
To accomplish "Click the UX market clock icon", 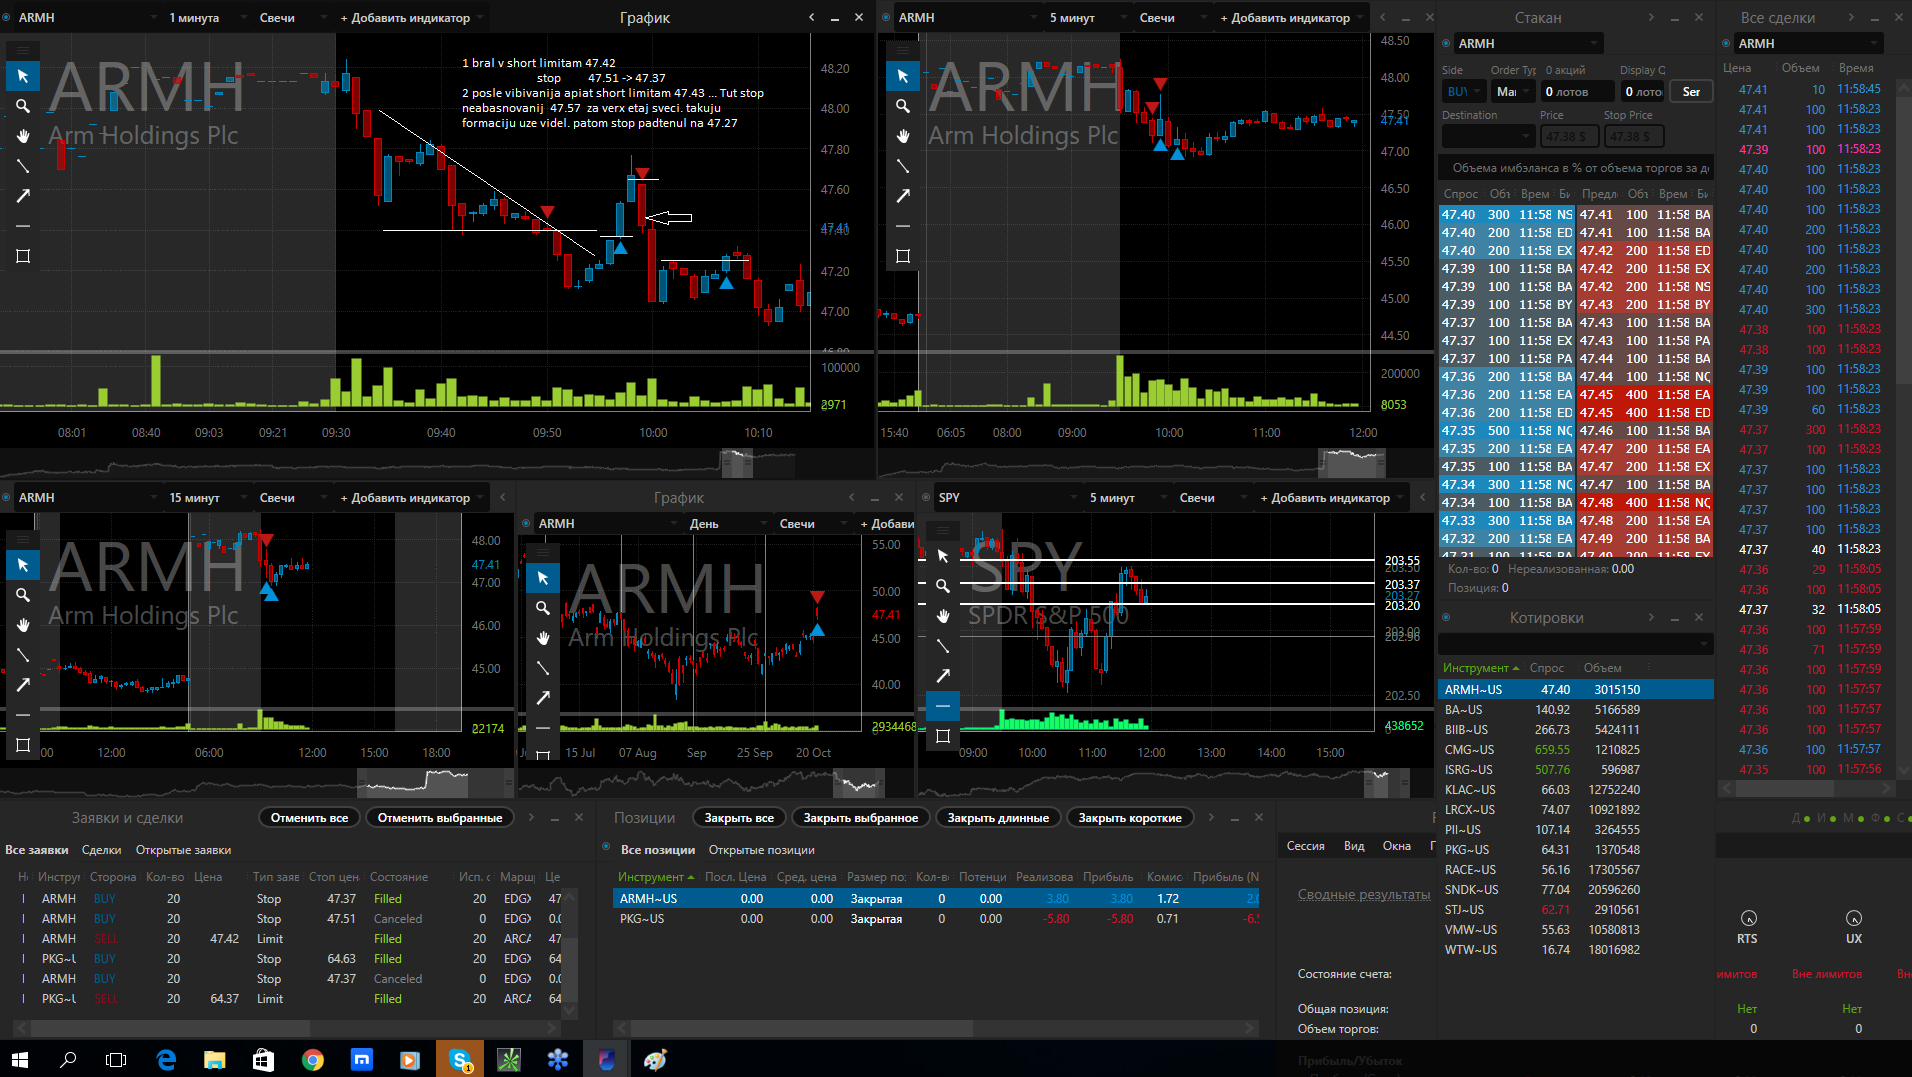I will 1854,919.
